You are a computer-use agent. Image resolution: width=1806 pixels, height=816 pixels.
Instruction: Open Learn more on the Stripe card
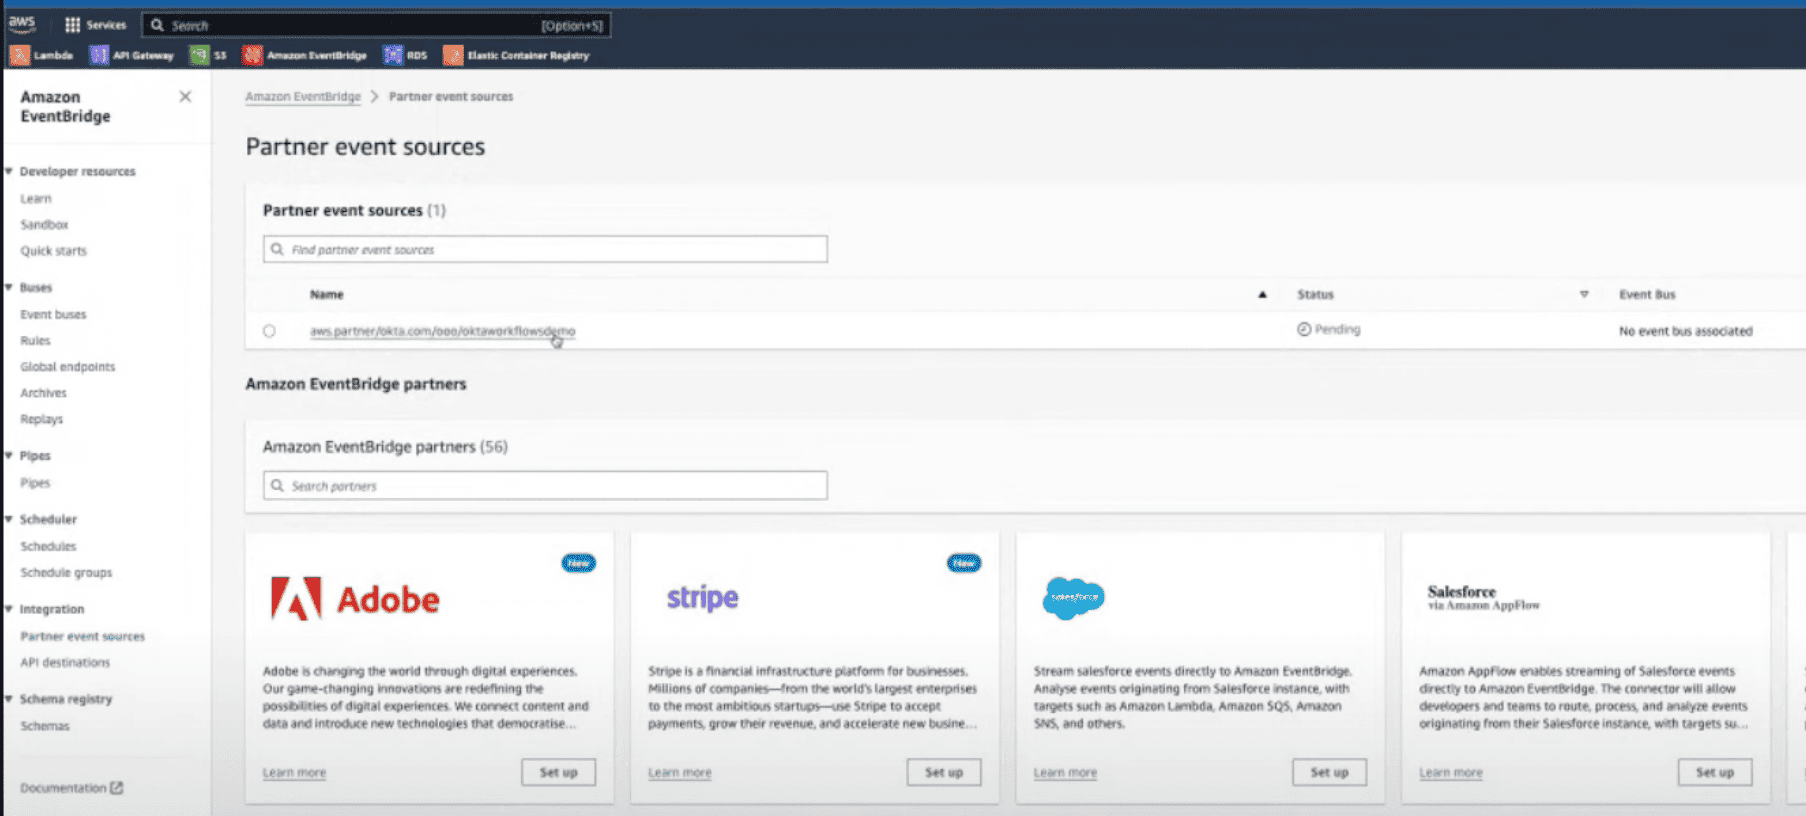pyautogui.click(x=679, y=773)
